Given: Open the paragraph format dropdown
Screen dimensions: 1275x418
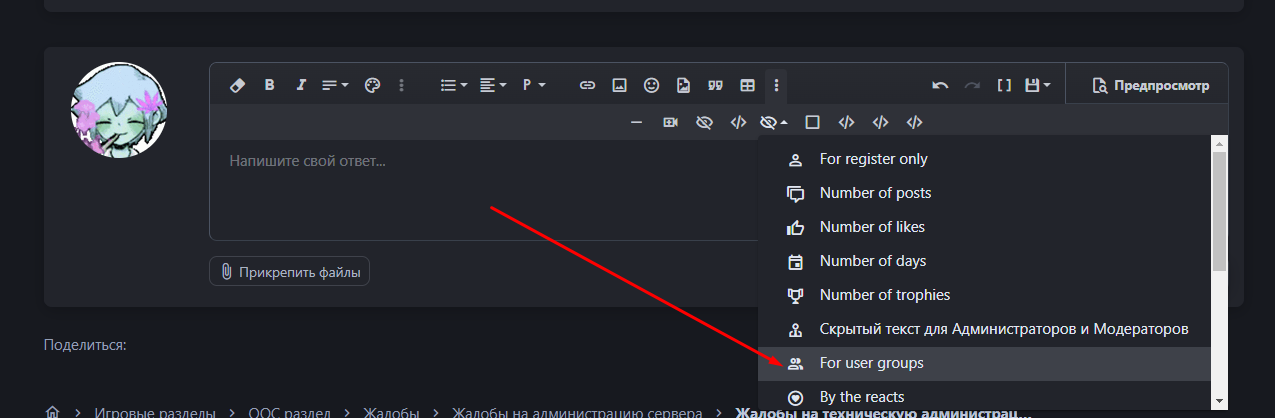Looking at the screenshot, I should point(534,85).
